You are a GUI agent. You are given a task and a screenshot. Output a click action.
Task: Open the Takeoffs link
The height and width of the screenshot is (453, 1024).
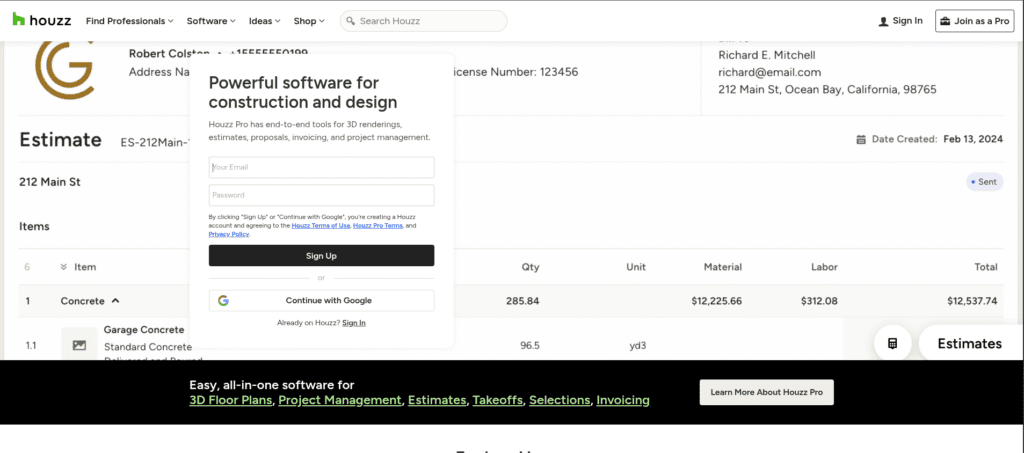click(x=498, y=400)
